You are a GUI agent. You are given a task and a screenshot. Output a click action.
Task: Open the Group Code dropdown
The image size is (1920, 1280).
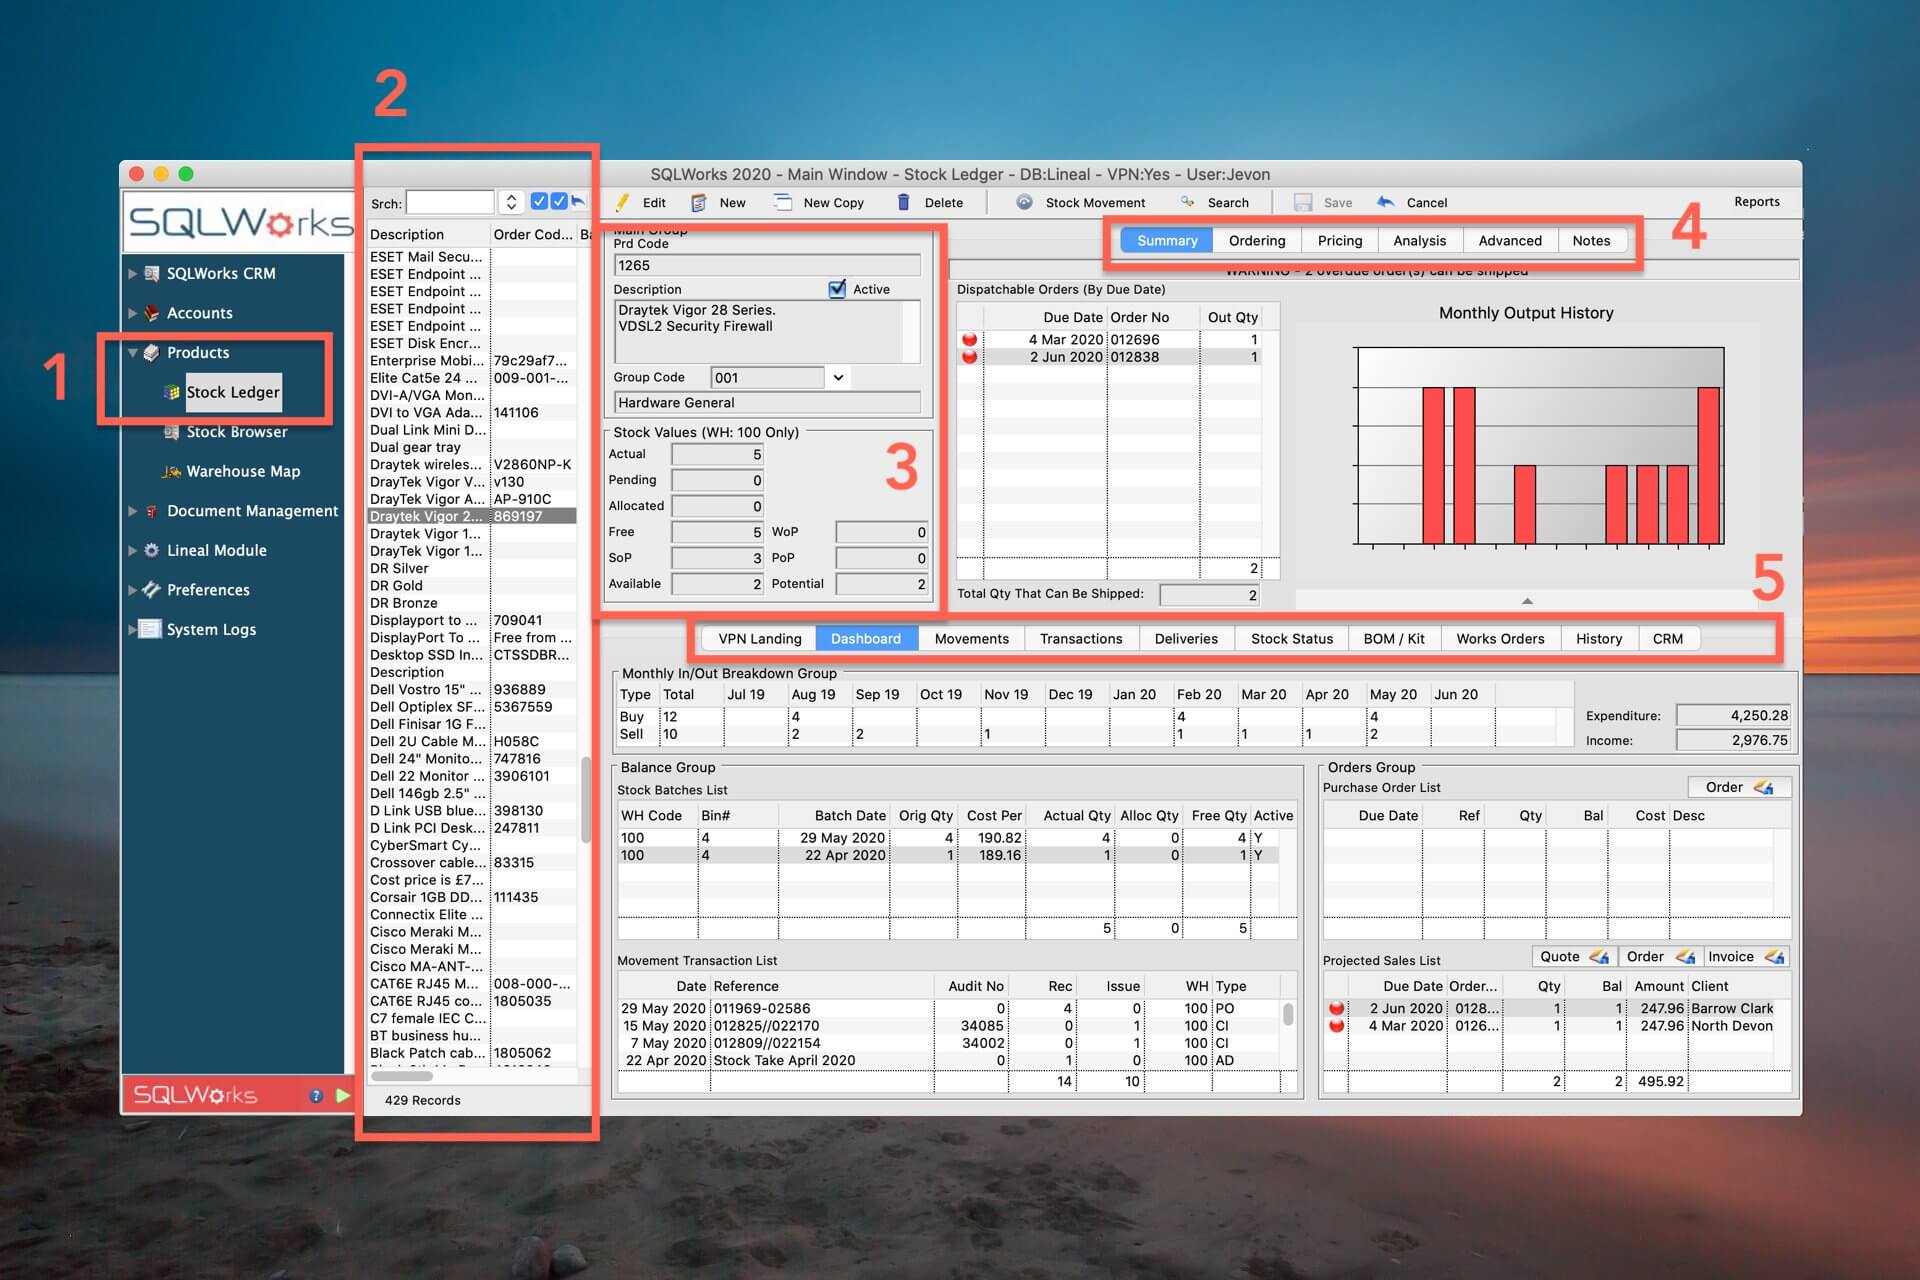coord(837,377)
